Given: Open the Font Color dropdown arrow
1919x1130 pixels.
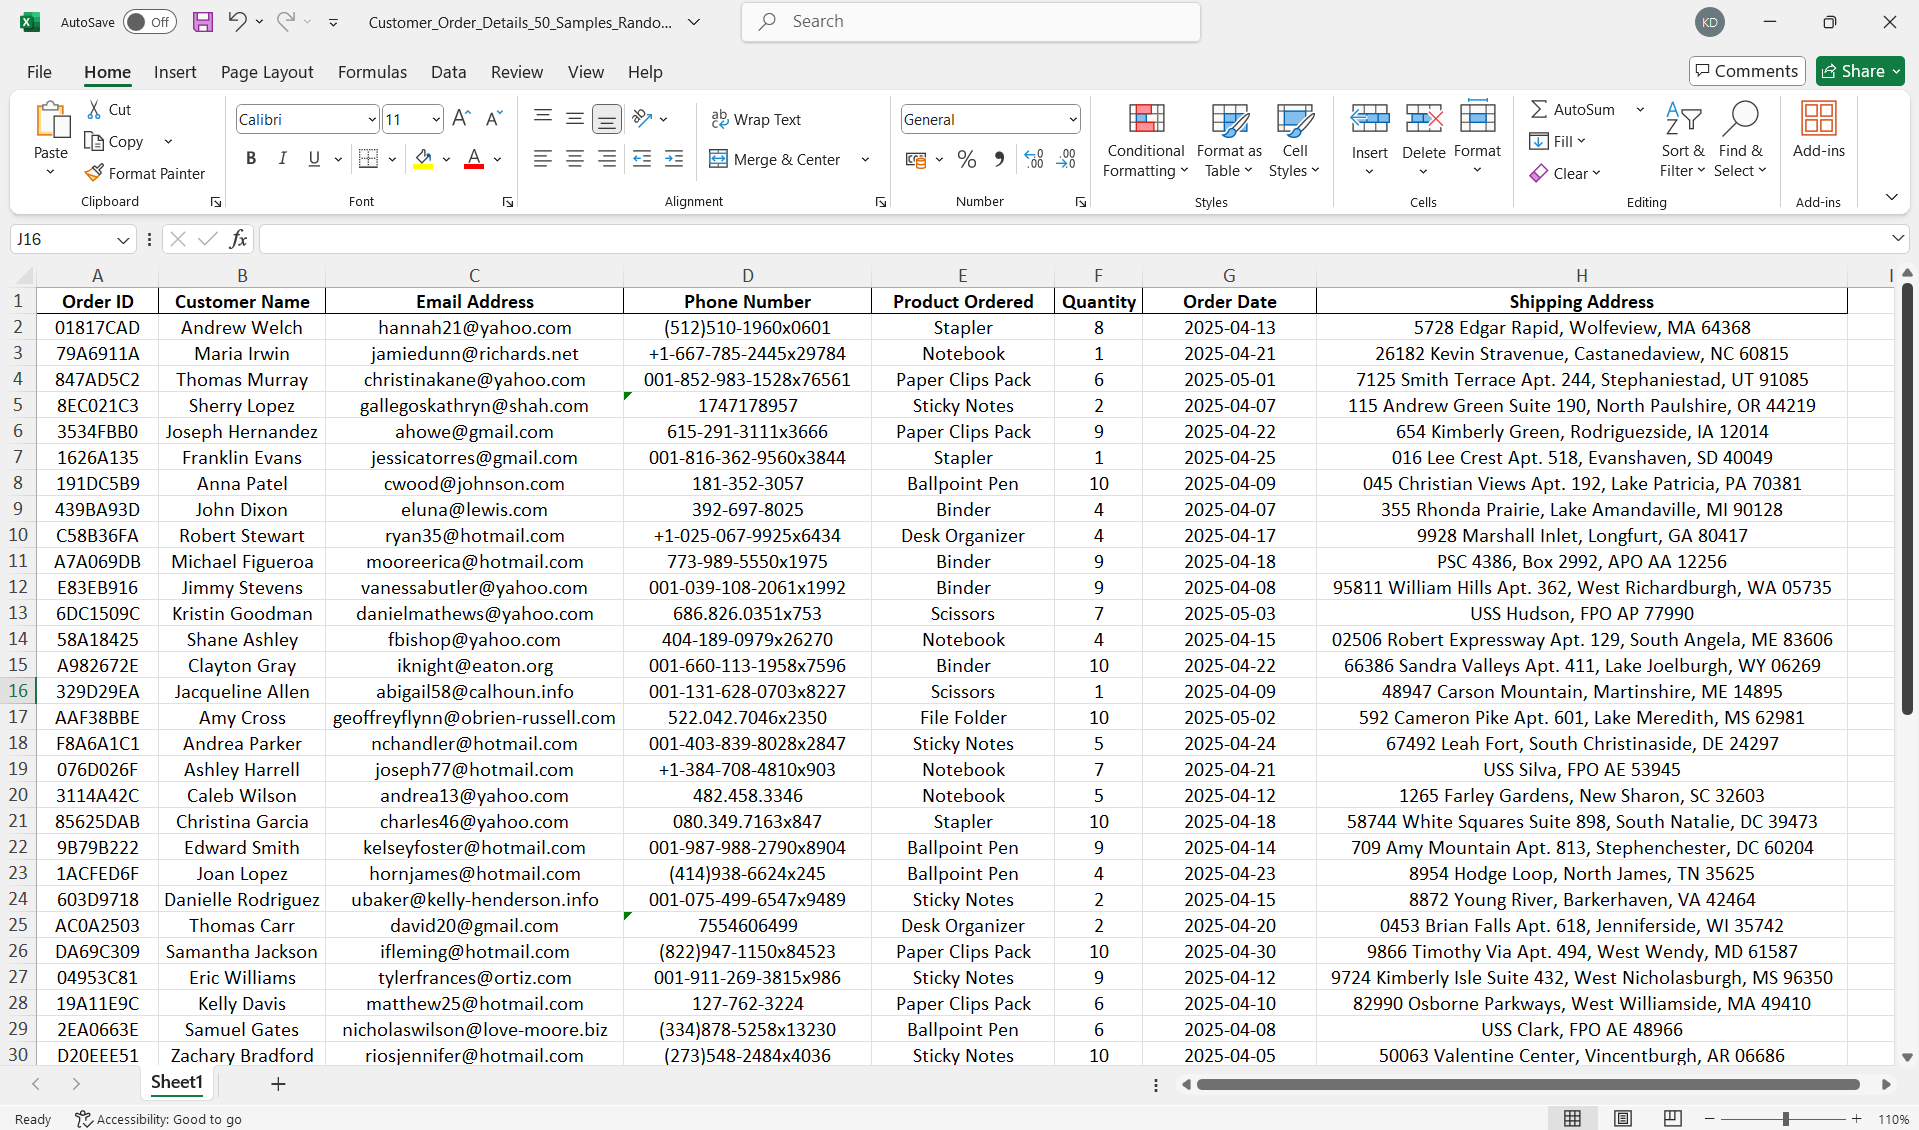Looking at the screenshot, I should coord(497,159).
